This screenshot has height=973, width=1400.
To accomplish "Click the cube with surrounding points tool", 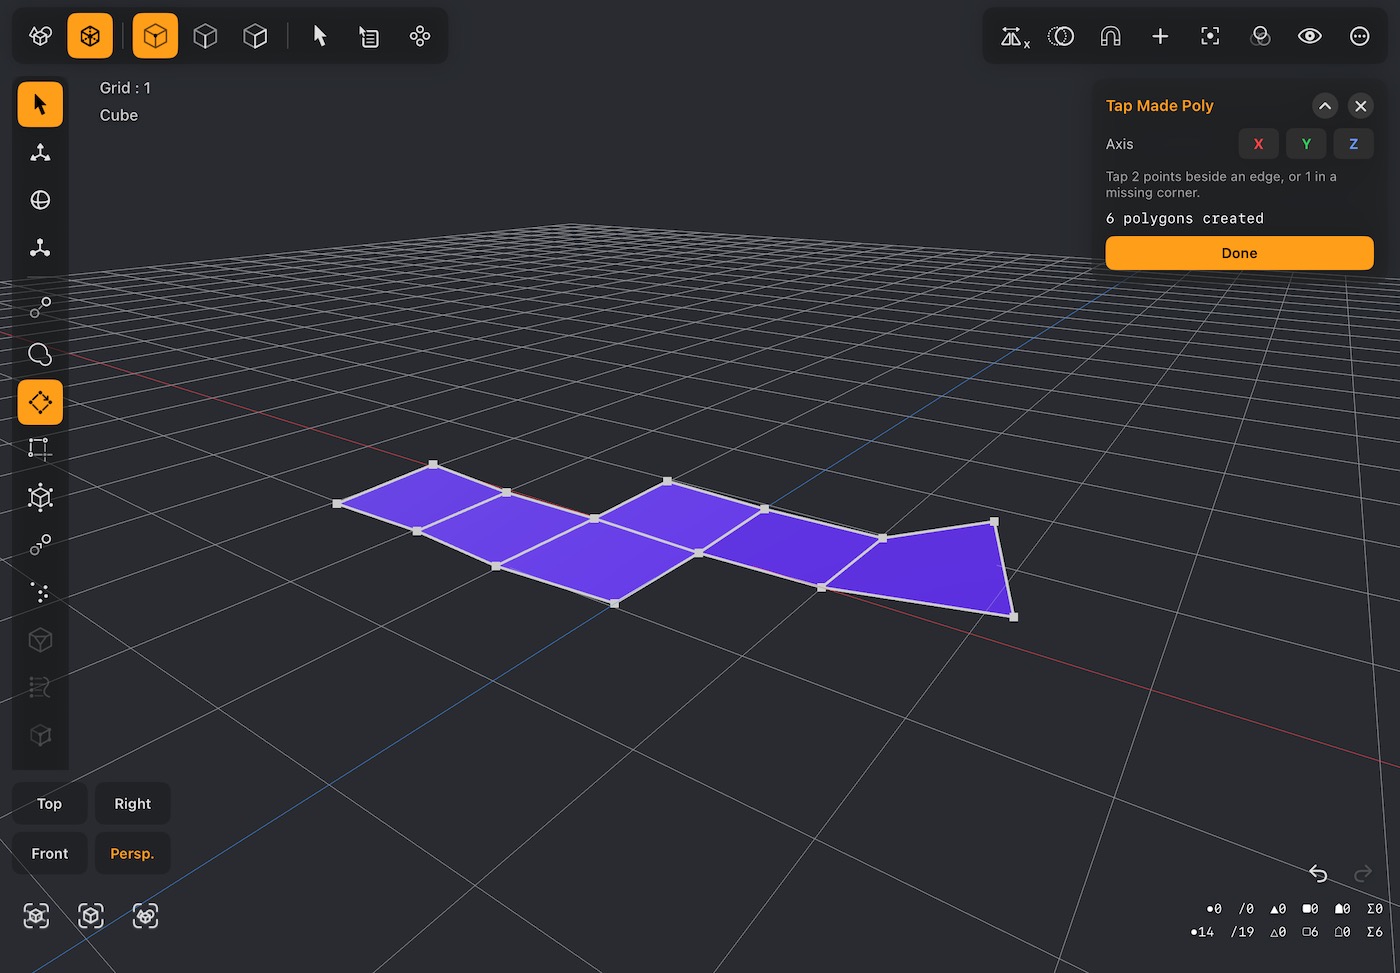I will tap(40, 497).
